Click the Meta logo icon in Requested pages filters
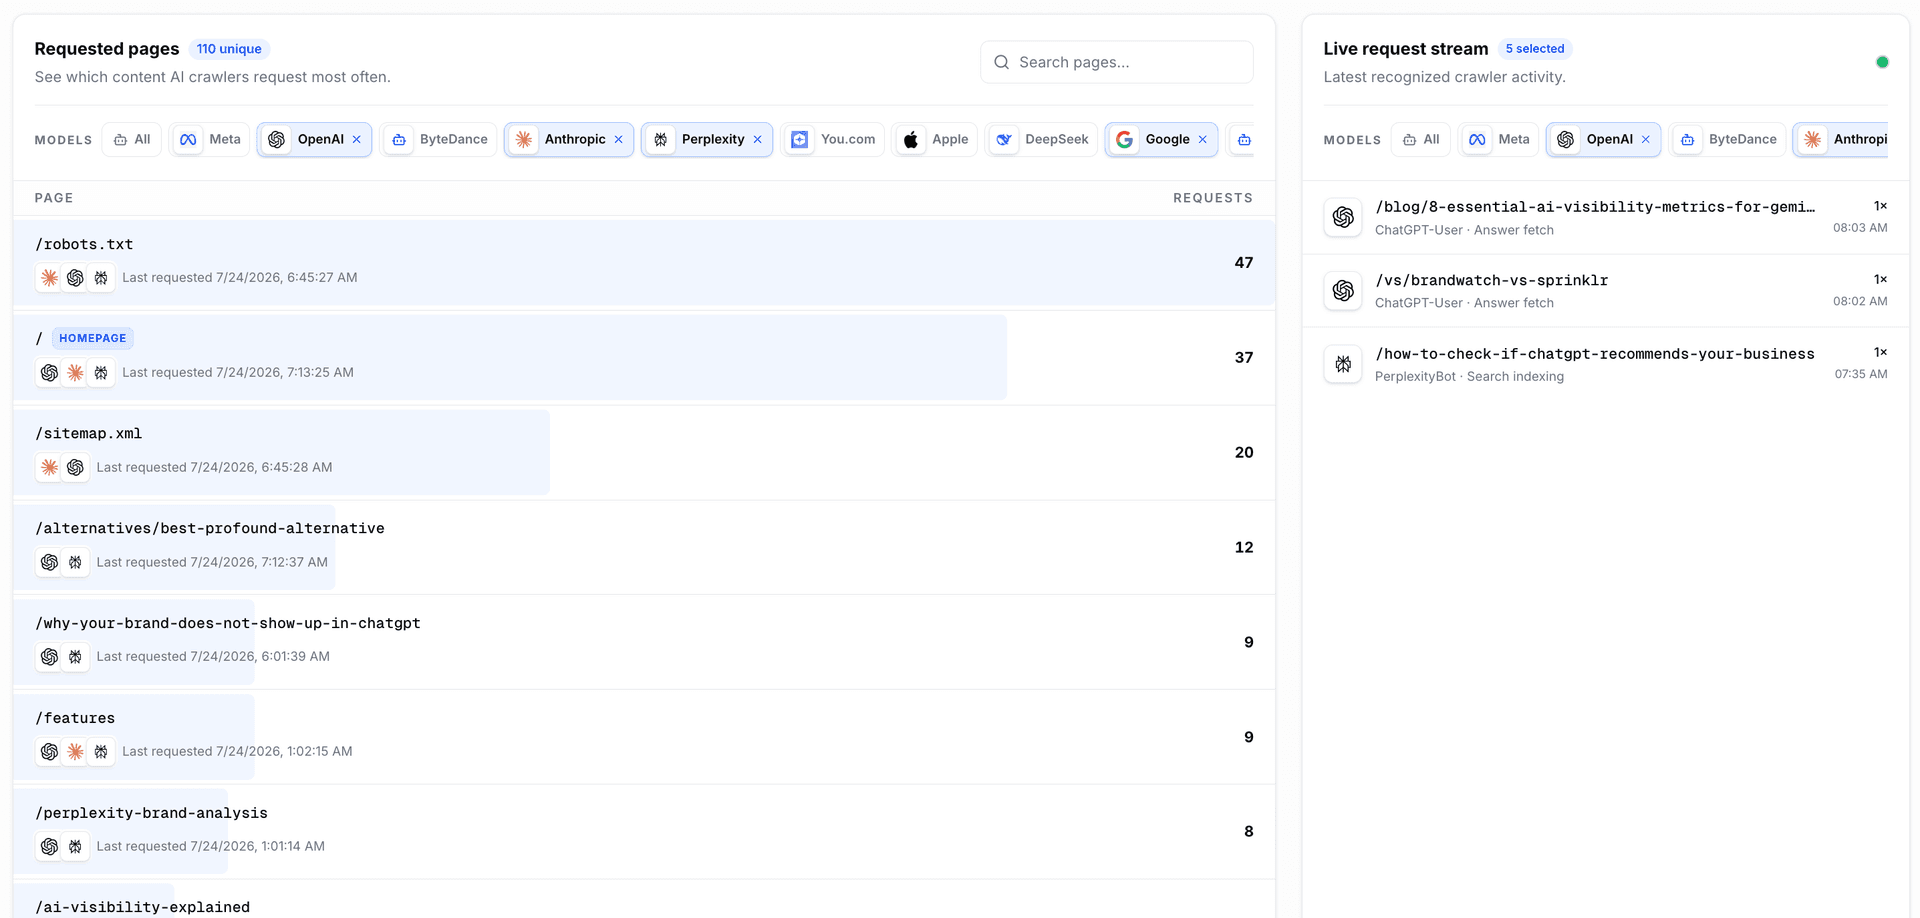The height and width of the screenshot is (918, 1920). click(x=188, y=140)
